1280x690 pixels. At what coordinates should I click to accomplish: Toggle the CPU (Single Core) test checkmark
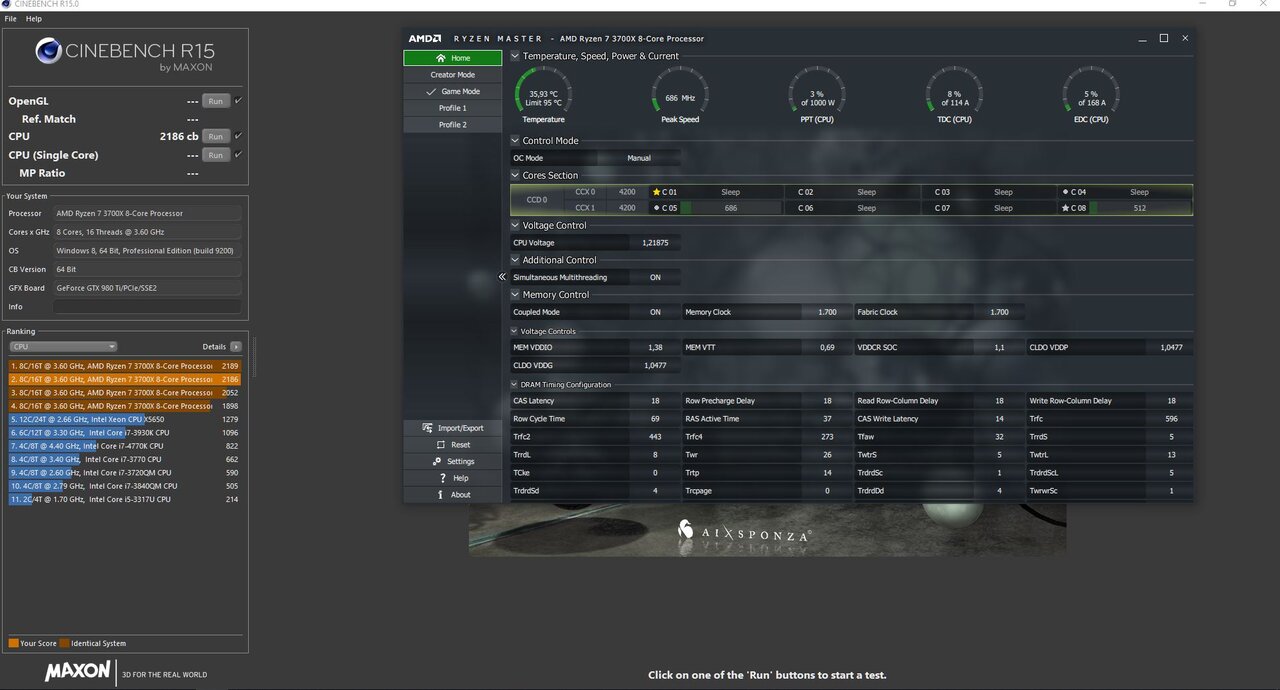(x=238, y=155)
